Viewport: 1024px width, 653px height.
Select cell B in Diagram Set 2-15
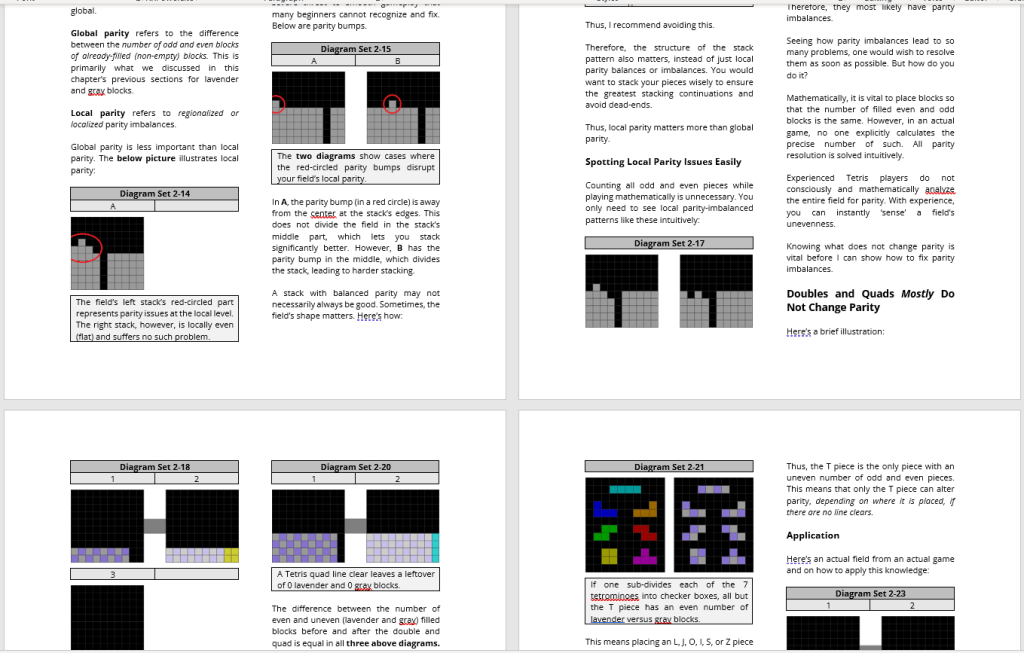397,61
